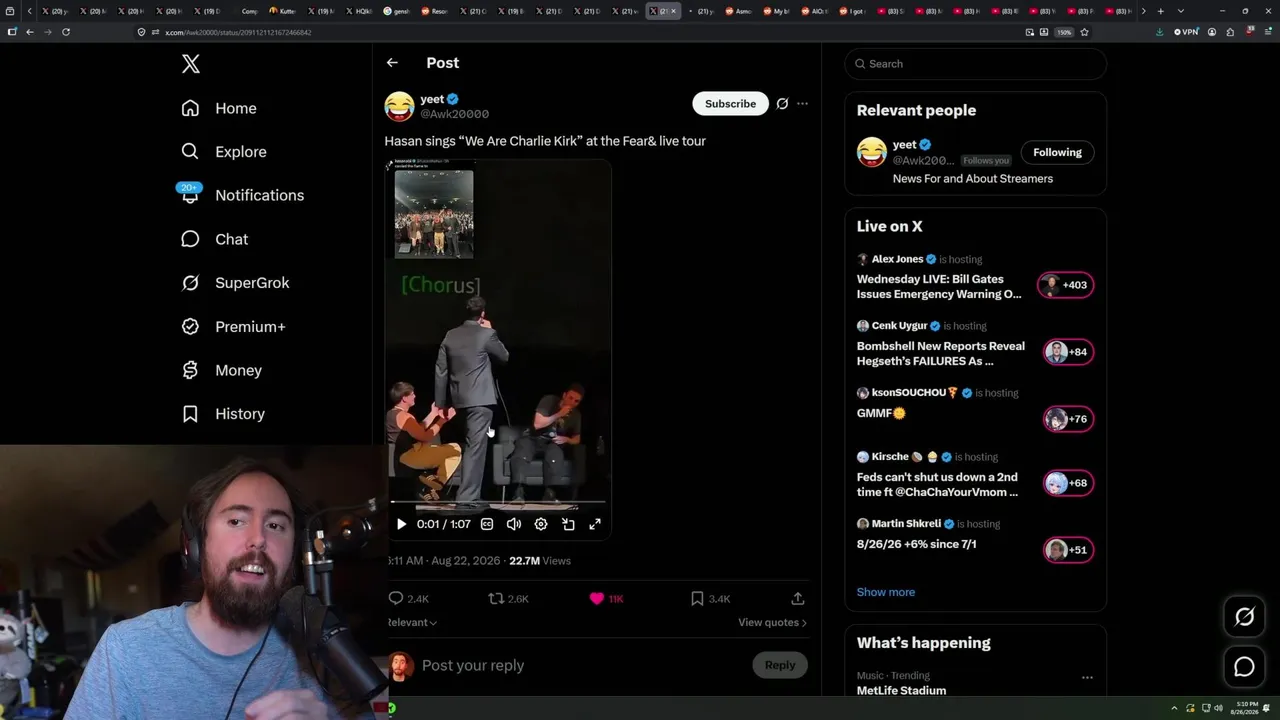The image size is (1280, 720).
Task: Open Martin Shkreli's 8/26/26 live space
Action: (916, 544)
